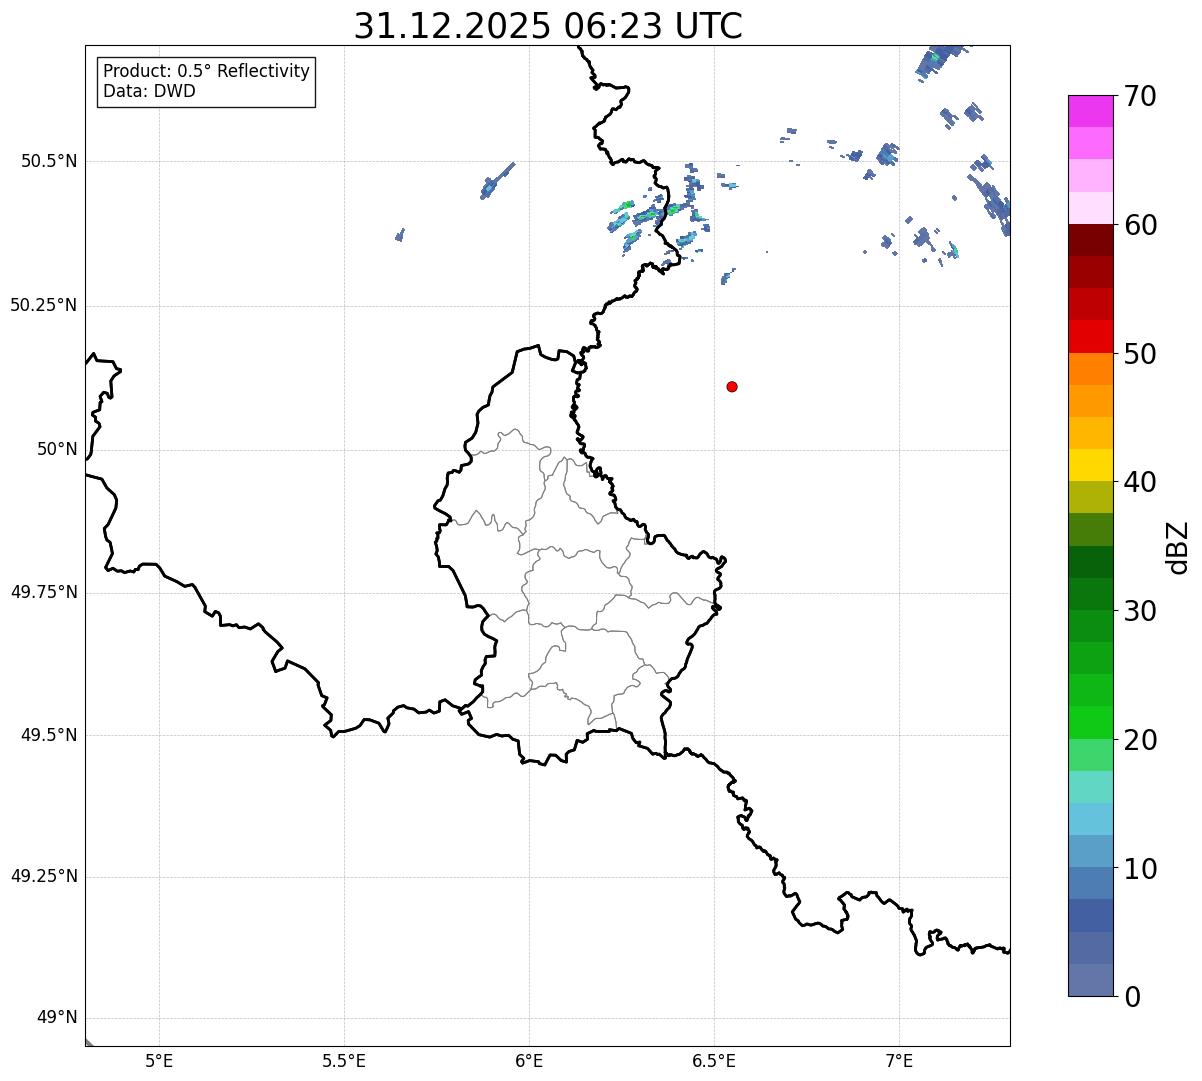Click the "Data: DWD" text
Screen dimensions: 1202x1081
[149, 91]
